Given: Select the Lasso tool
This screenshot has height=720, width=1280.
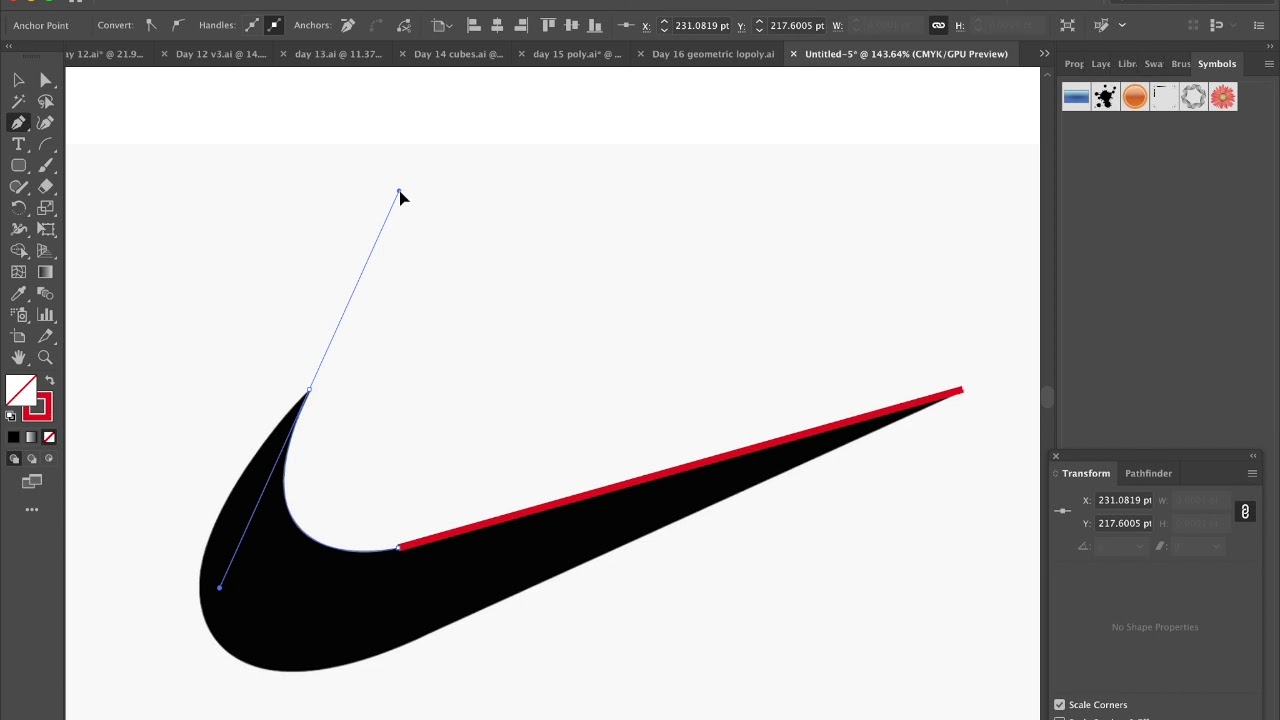Looking at the screenshot, I should (45, 101).
